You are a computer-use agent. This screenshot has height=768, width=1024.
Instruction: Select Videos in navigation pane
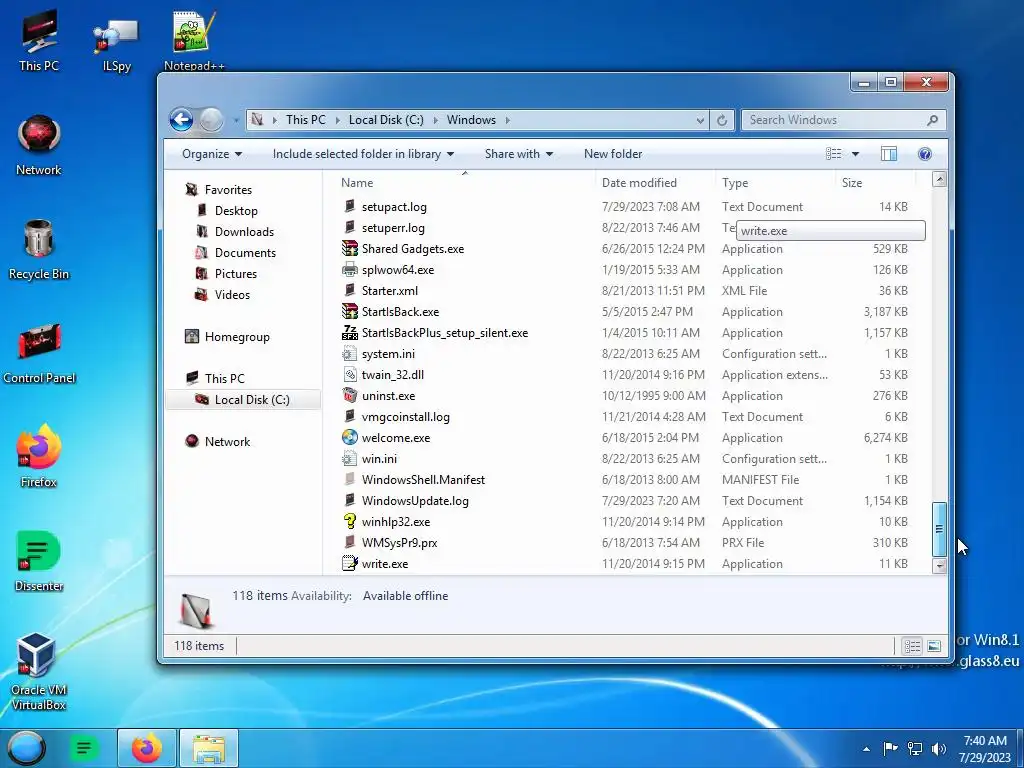232,295
